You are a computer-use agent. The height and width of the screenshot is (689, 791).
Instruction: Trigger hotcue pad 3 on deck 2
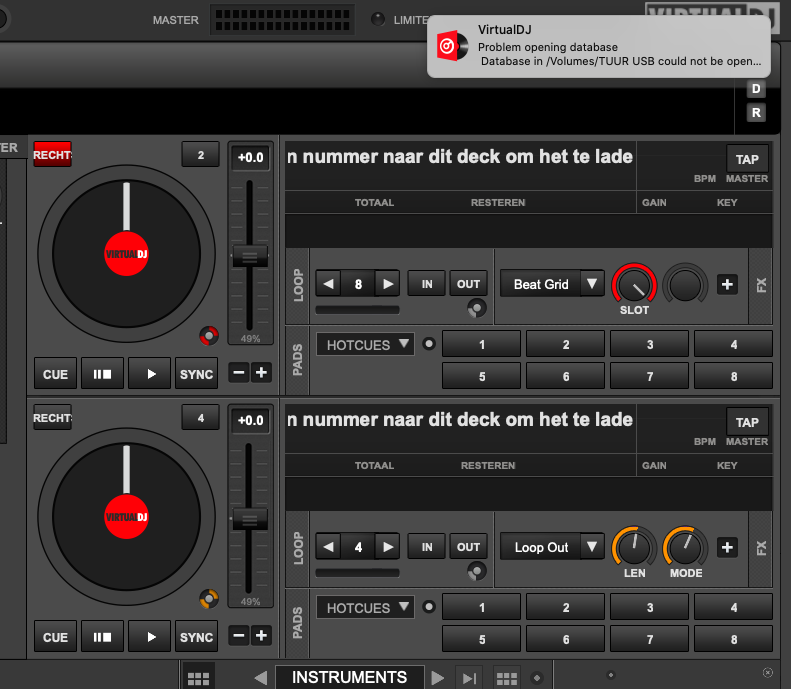pos(650,344)
